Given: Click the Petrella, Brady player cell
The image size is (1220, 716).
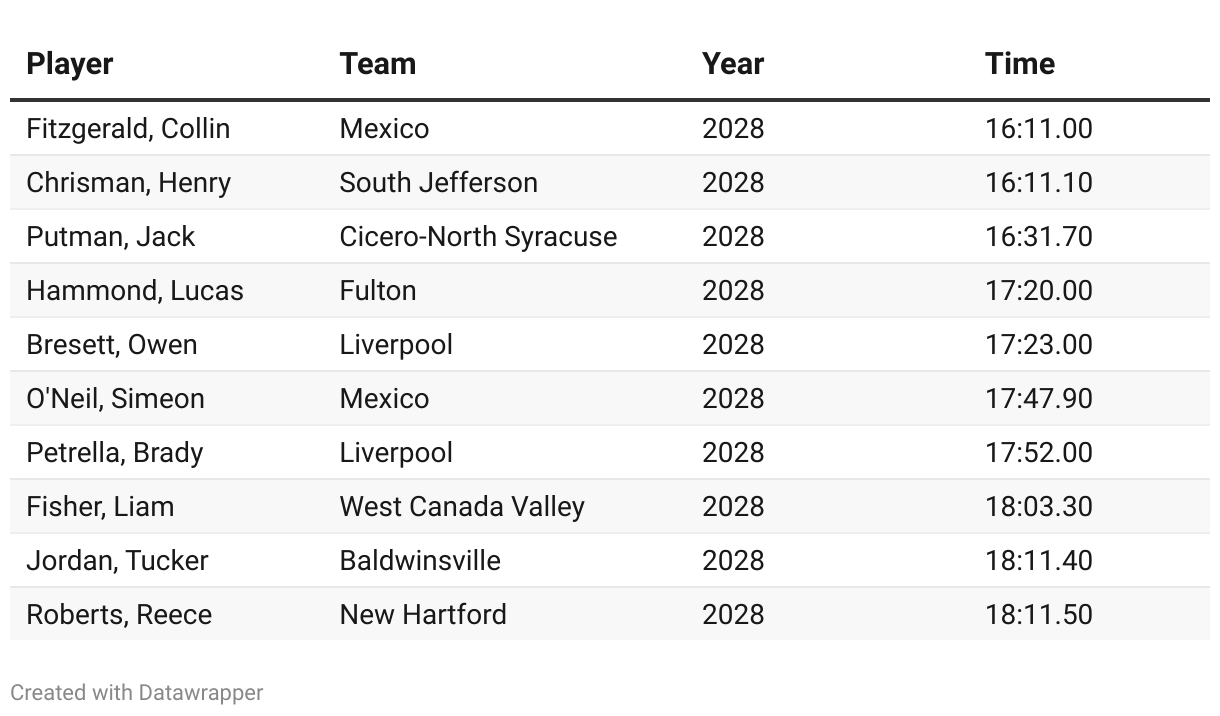Looking at the screenshot, I should point(114,453).
